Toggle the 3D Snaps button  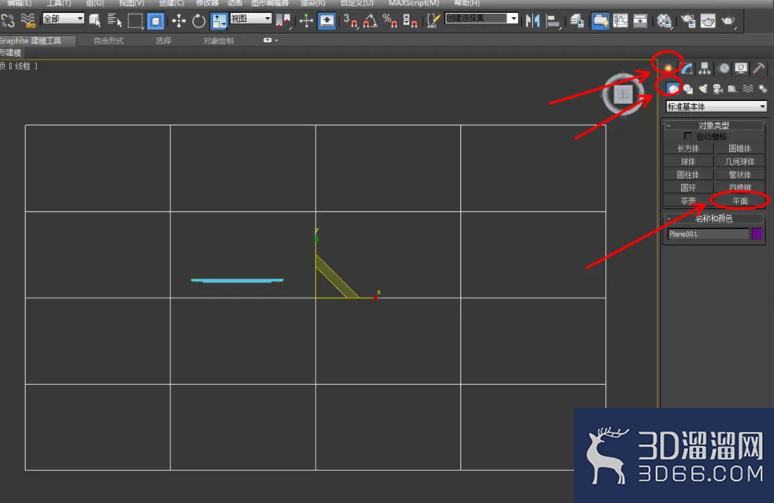pyautogui.click(x=350, y=21)
